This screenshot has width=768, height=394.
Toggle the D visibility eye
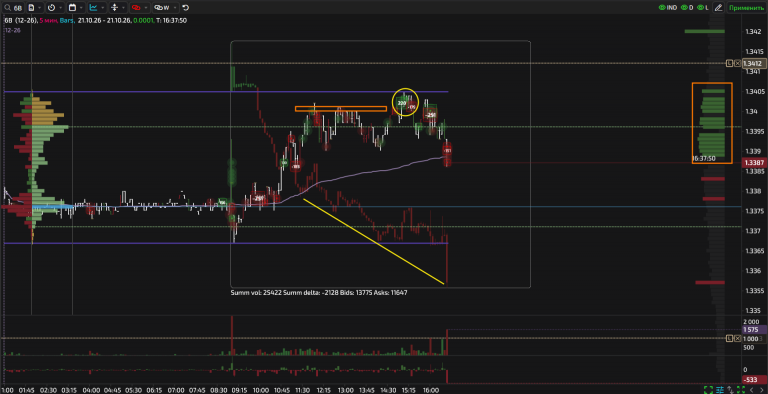684,7
